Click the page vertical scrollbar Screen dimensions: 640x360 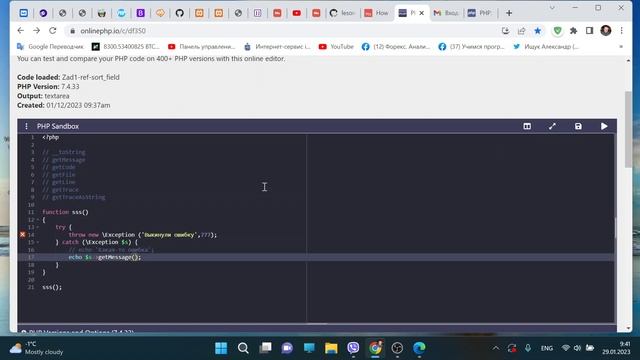628,129
